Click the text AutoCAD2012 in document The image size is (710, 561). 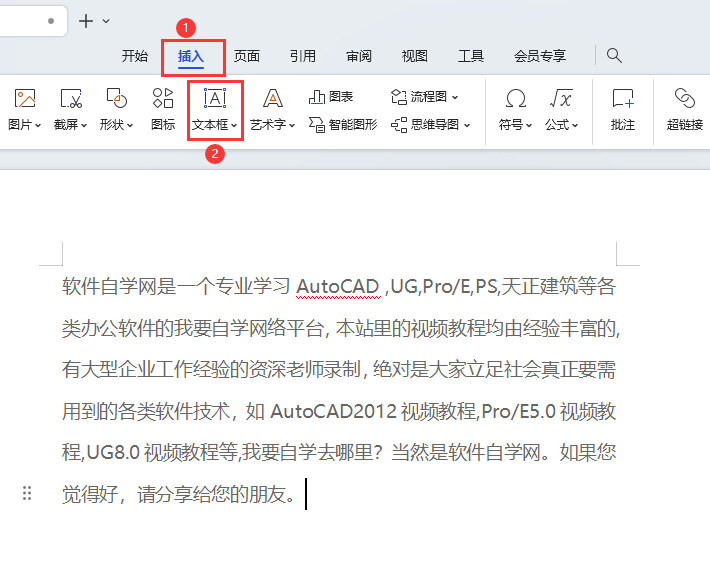(x=333, y=411)
